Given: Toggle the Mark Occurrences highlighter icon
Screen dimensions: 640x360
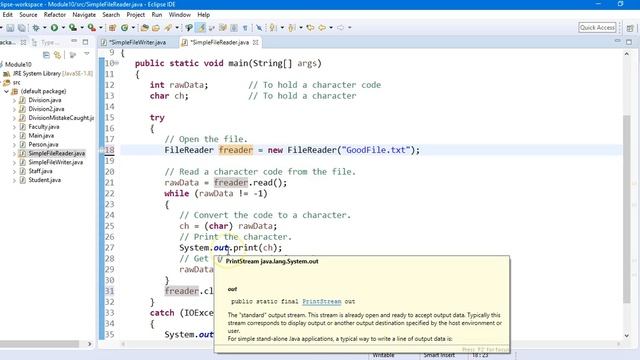Looking at the screenshot, I should 201,28.
